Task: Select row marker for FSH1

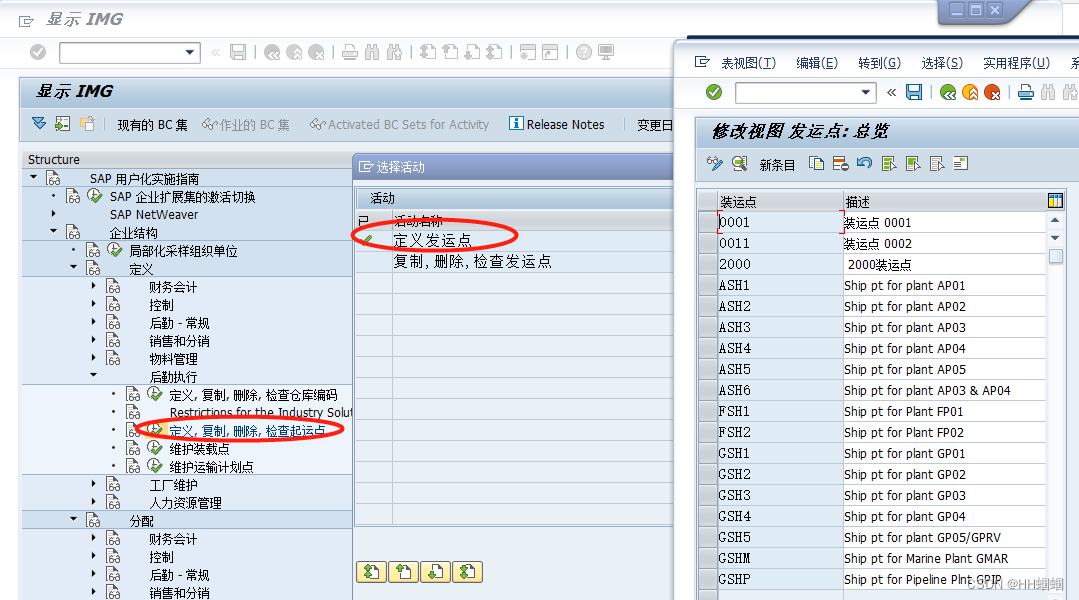Action: [707, 411]
